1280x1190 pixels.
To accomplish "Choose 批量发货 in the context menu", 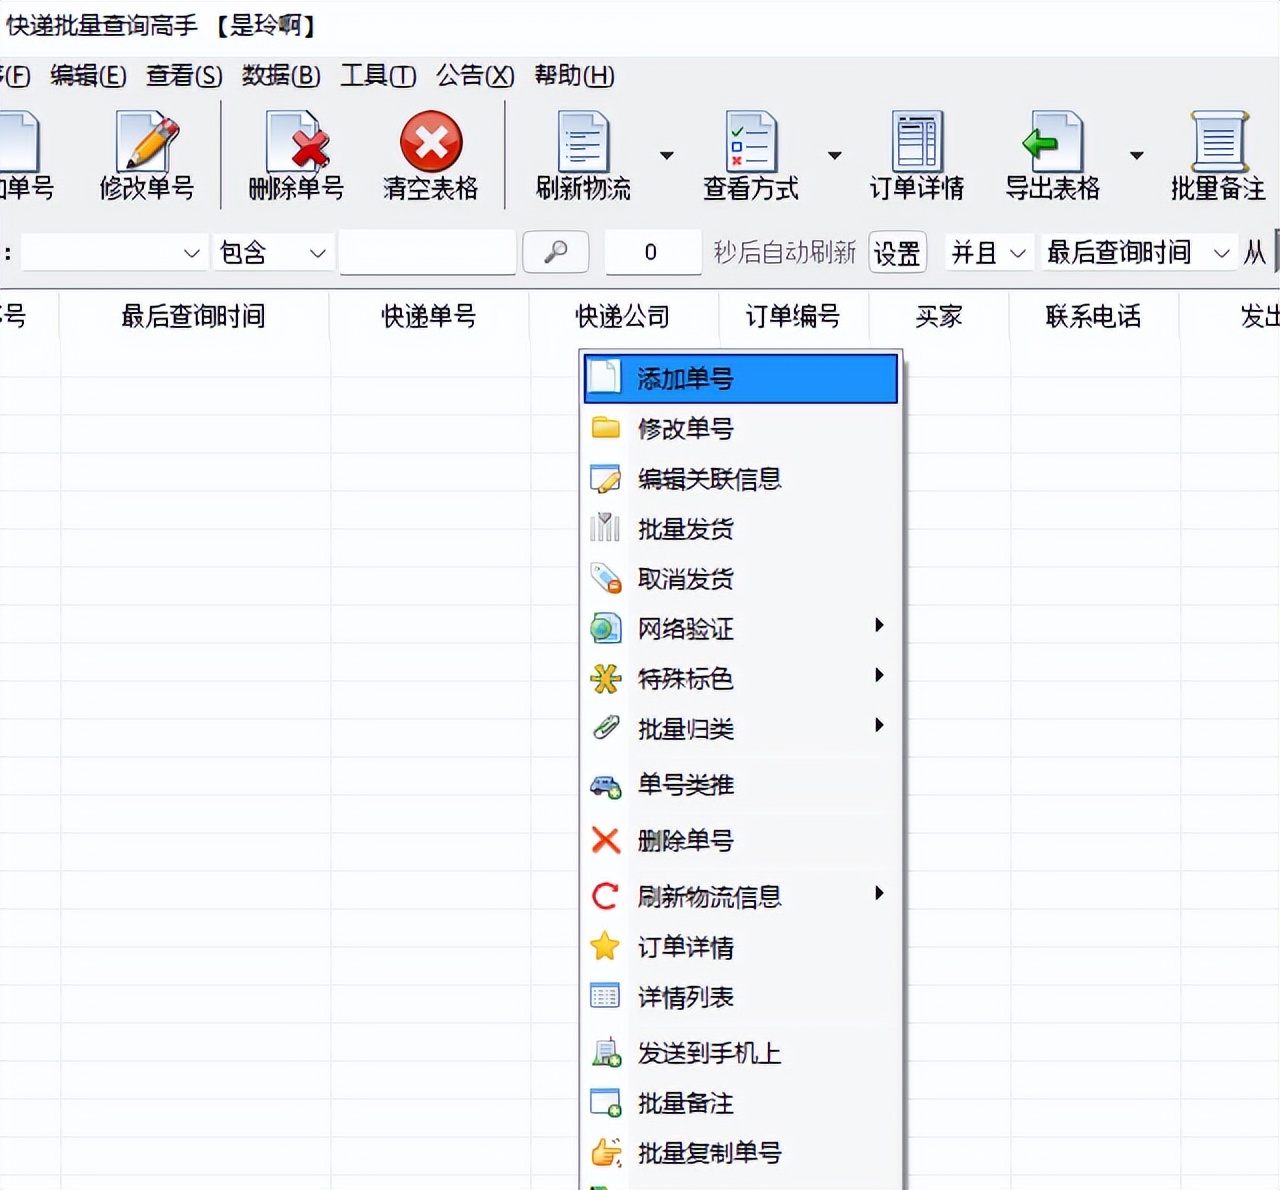I will coord(684,528).
